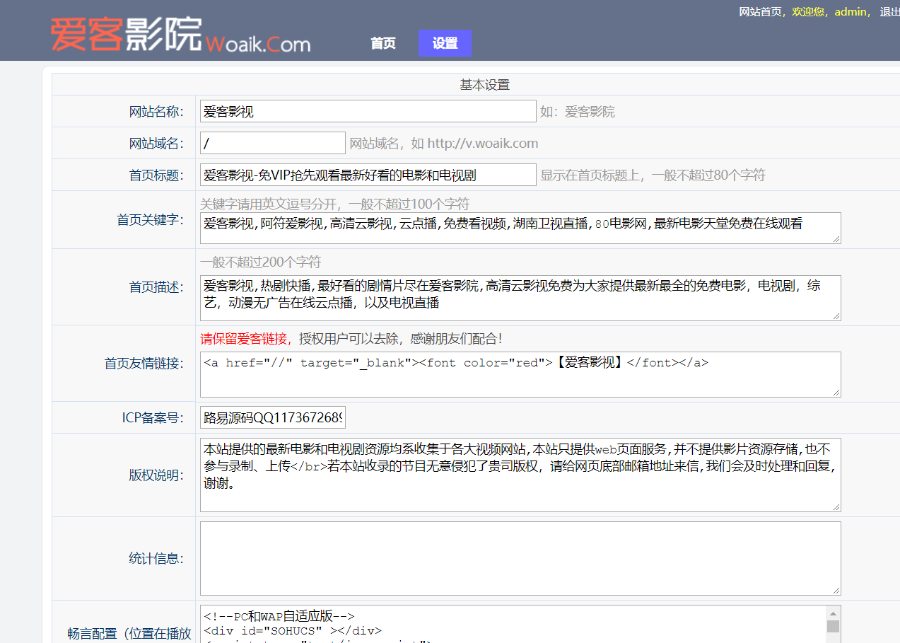Image resolution: width=900 pixels, height=643 pixels.
Task: Click the hint 一般不超过200个字符
Action: [x=260, y=262]
